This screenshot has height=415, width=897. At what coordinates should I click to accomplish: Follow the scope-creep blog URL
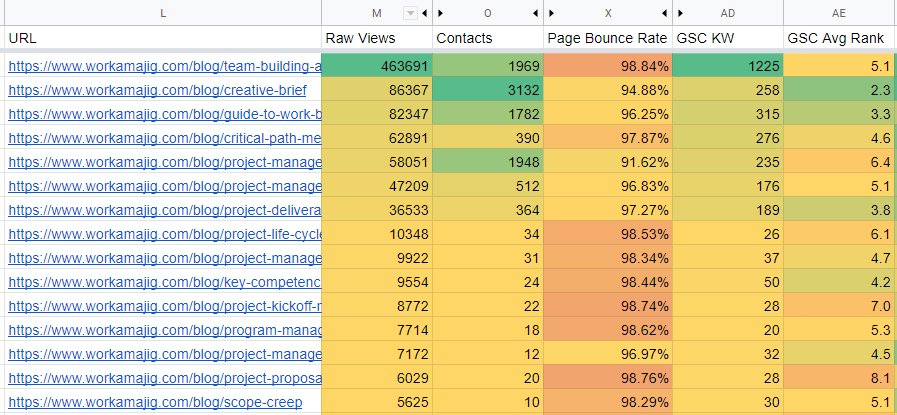click(155, 402)
